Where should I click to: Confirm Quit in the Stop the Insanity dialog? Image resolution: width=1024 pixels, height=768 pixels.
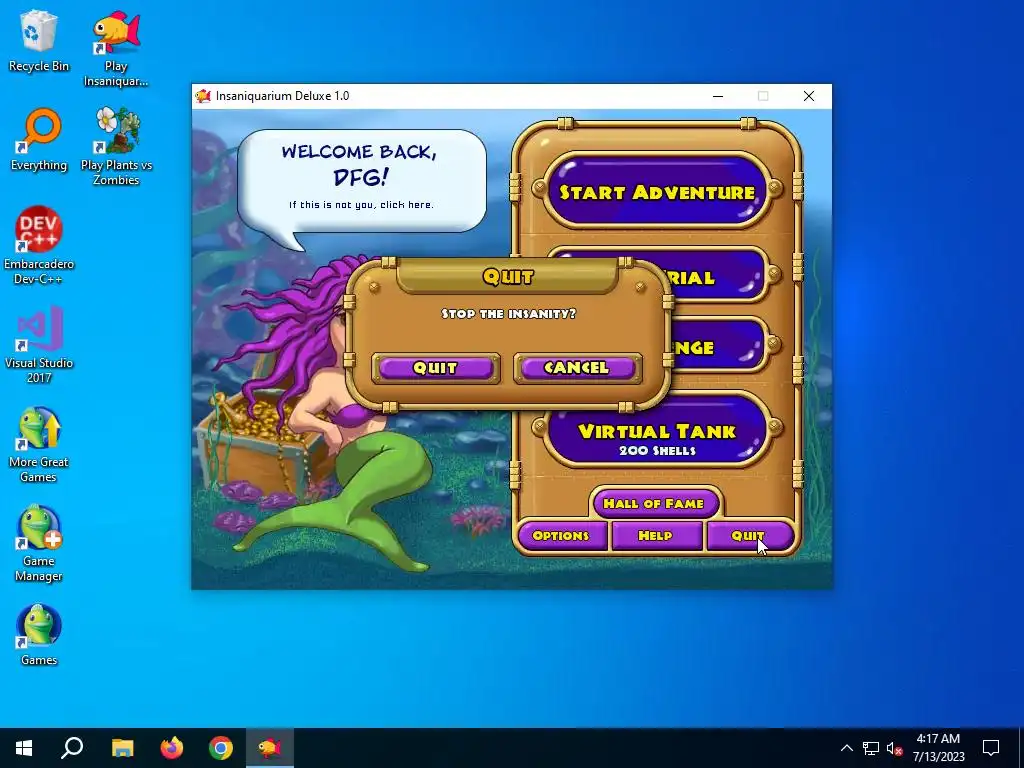tap(436, 368)
